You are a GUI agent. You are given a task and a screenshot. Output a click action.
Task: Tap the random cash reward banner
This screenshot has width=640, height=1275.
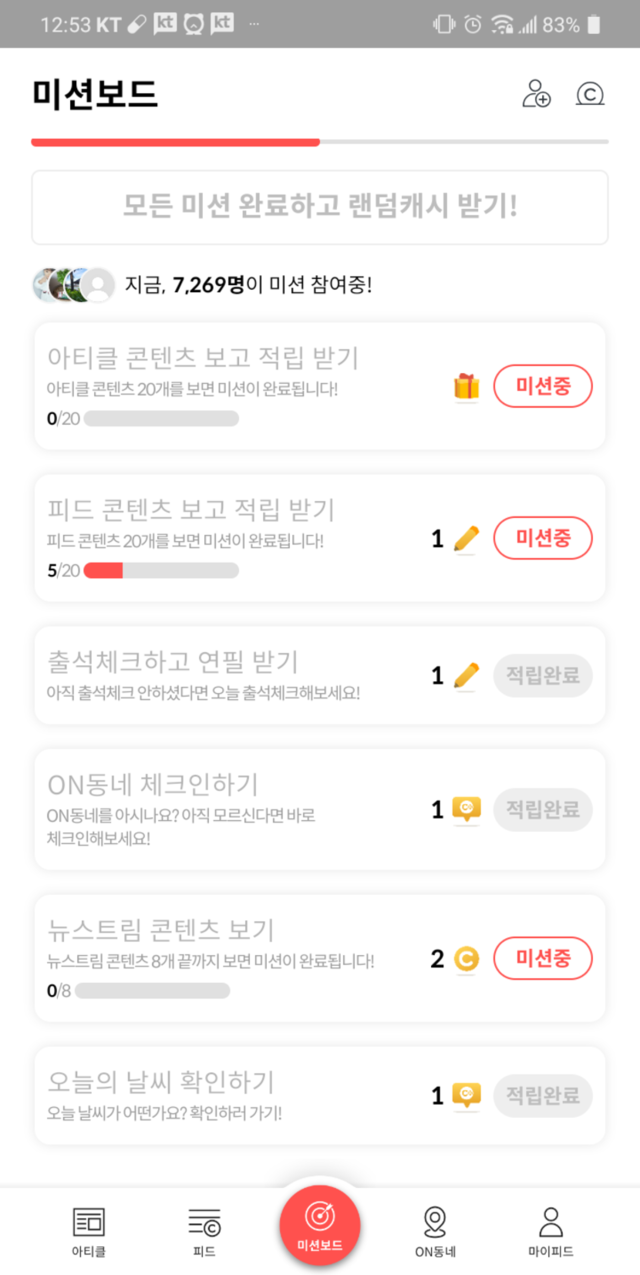(x=320, y=207)
